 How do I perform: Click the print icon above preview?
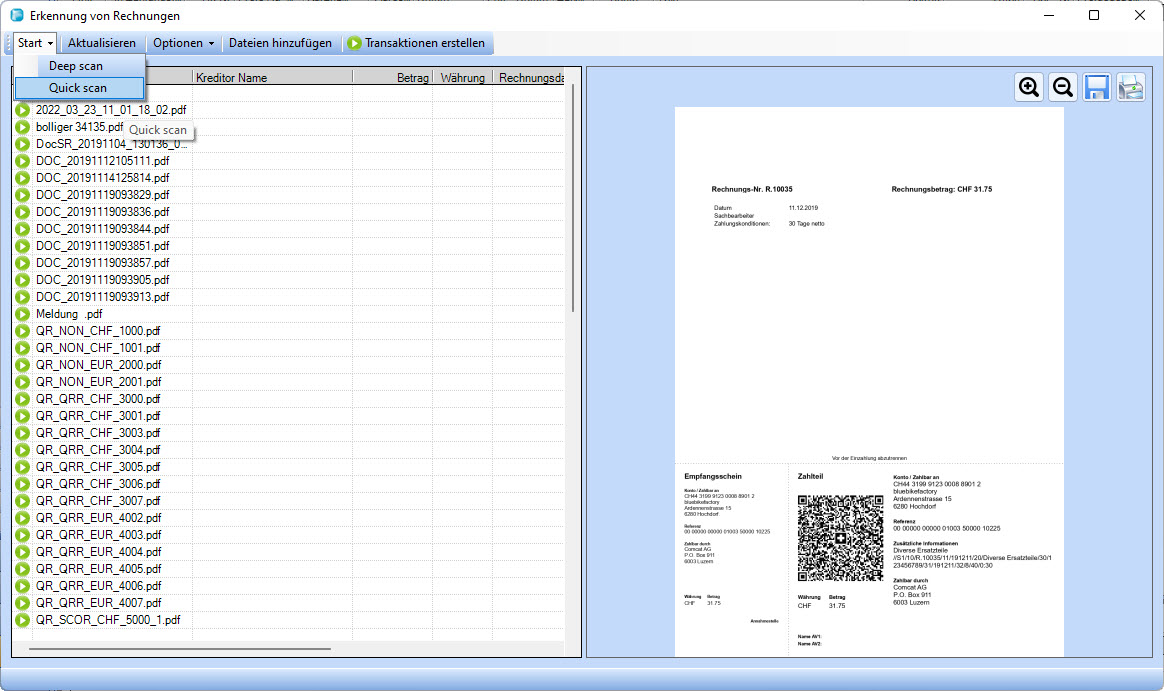(1131, 87)
